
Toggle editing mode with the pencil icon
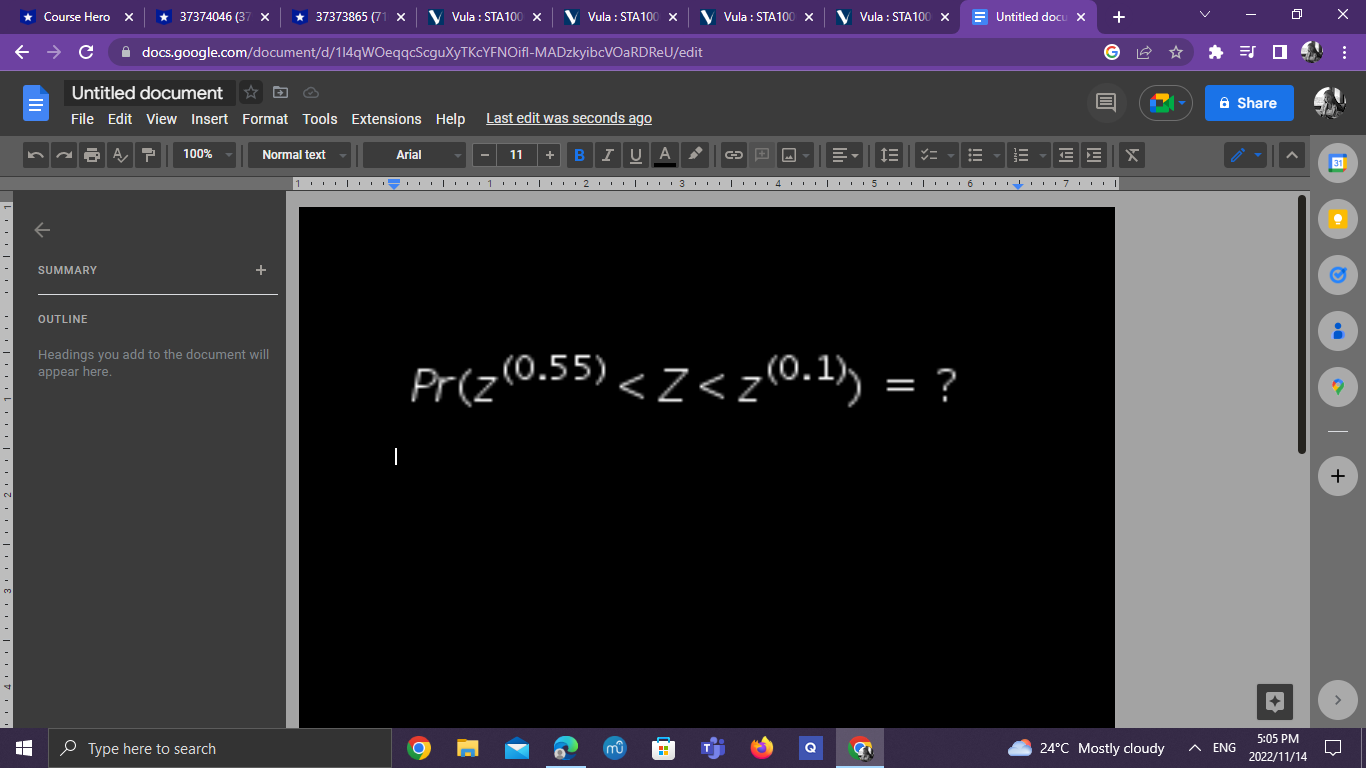pyautogui.click(x=1238, y=155)
